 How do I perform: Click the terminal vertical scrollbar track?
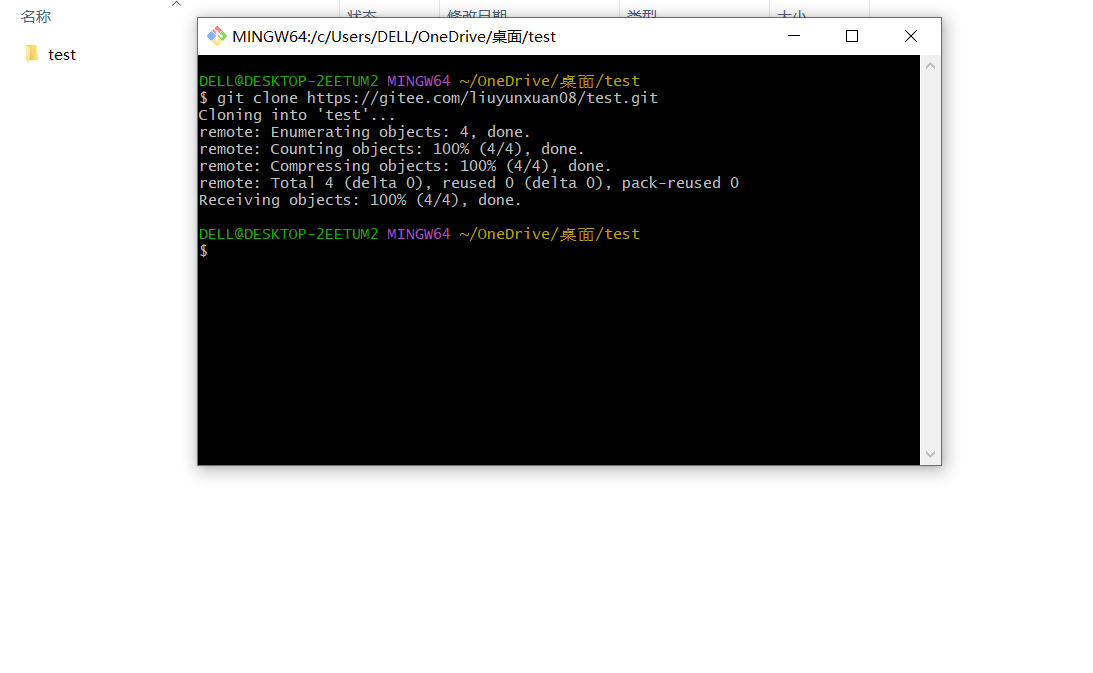pyautogui.click(x=931, y=260)
